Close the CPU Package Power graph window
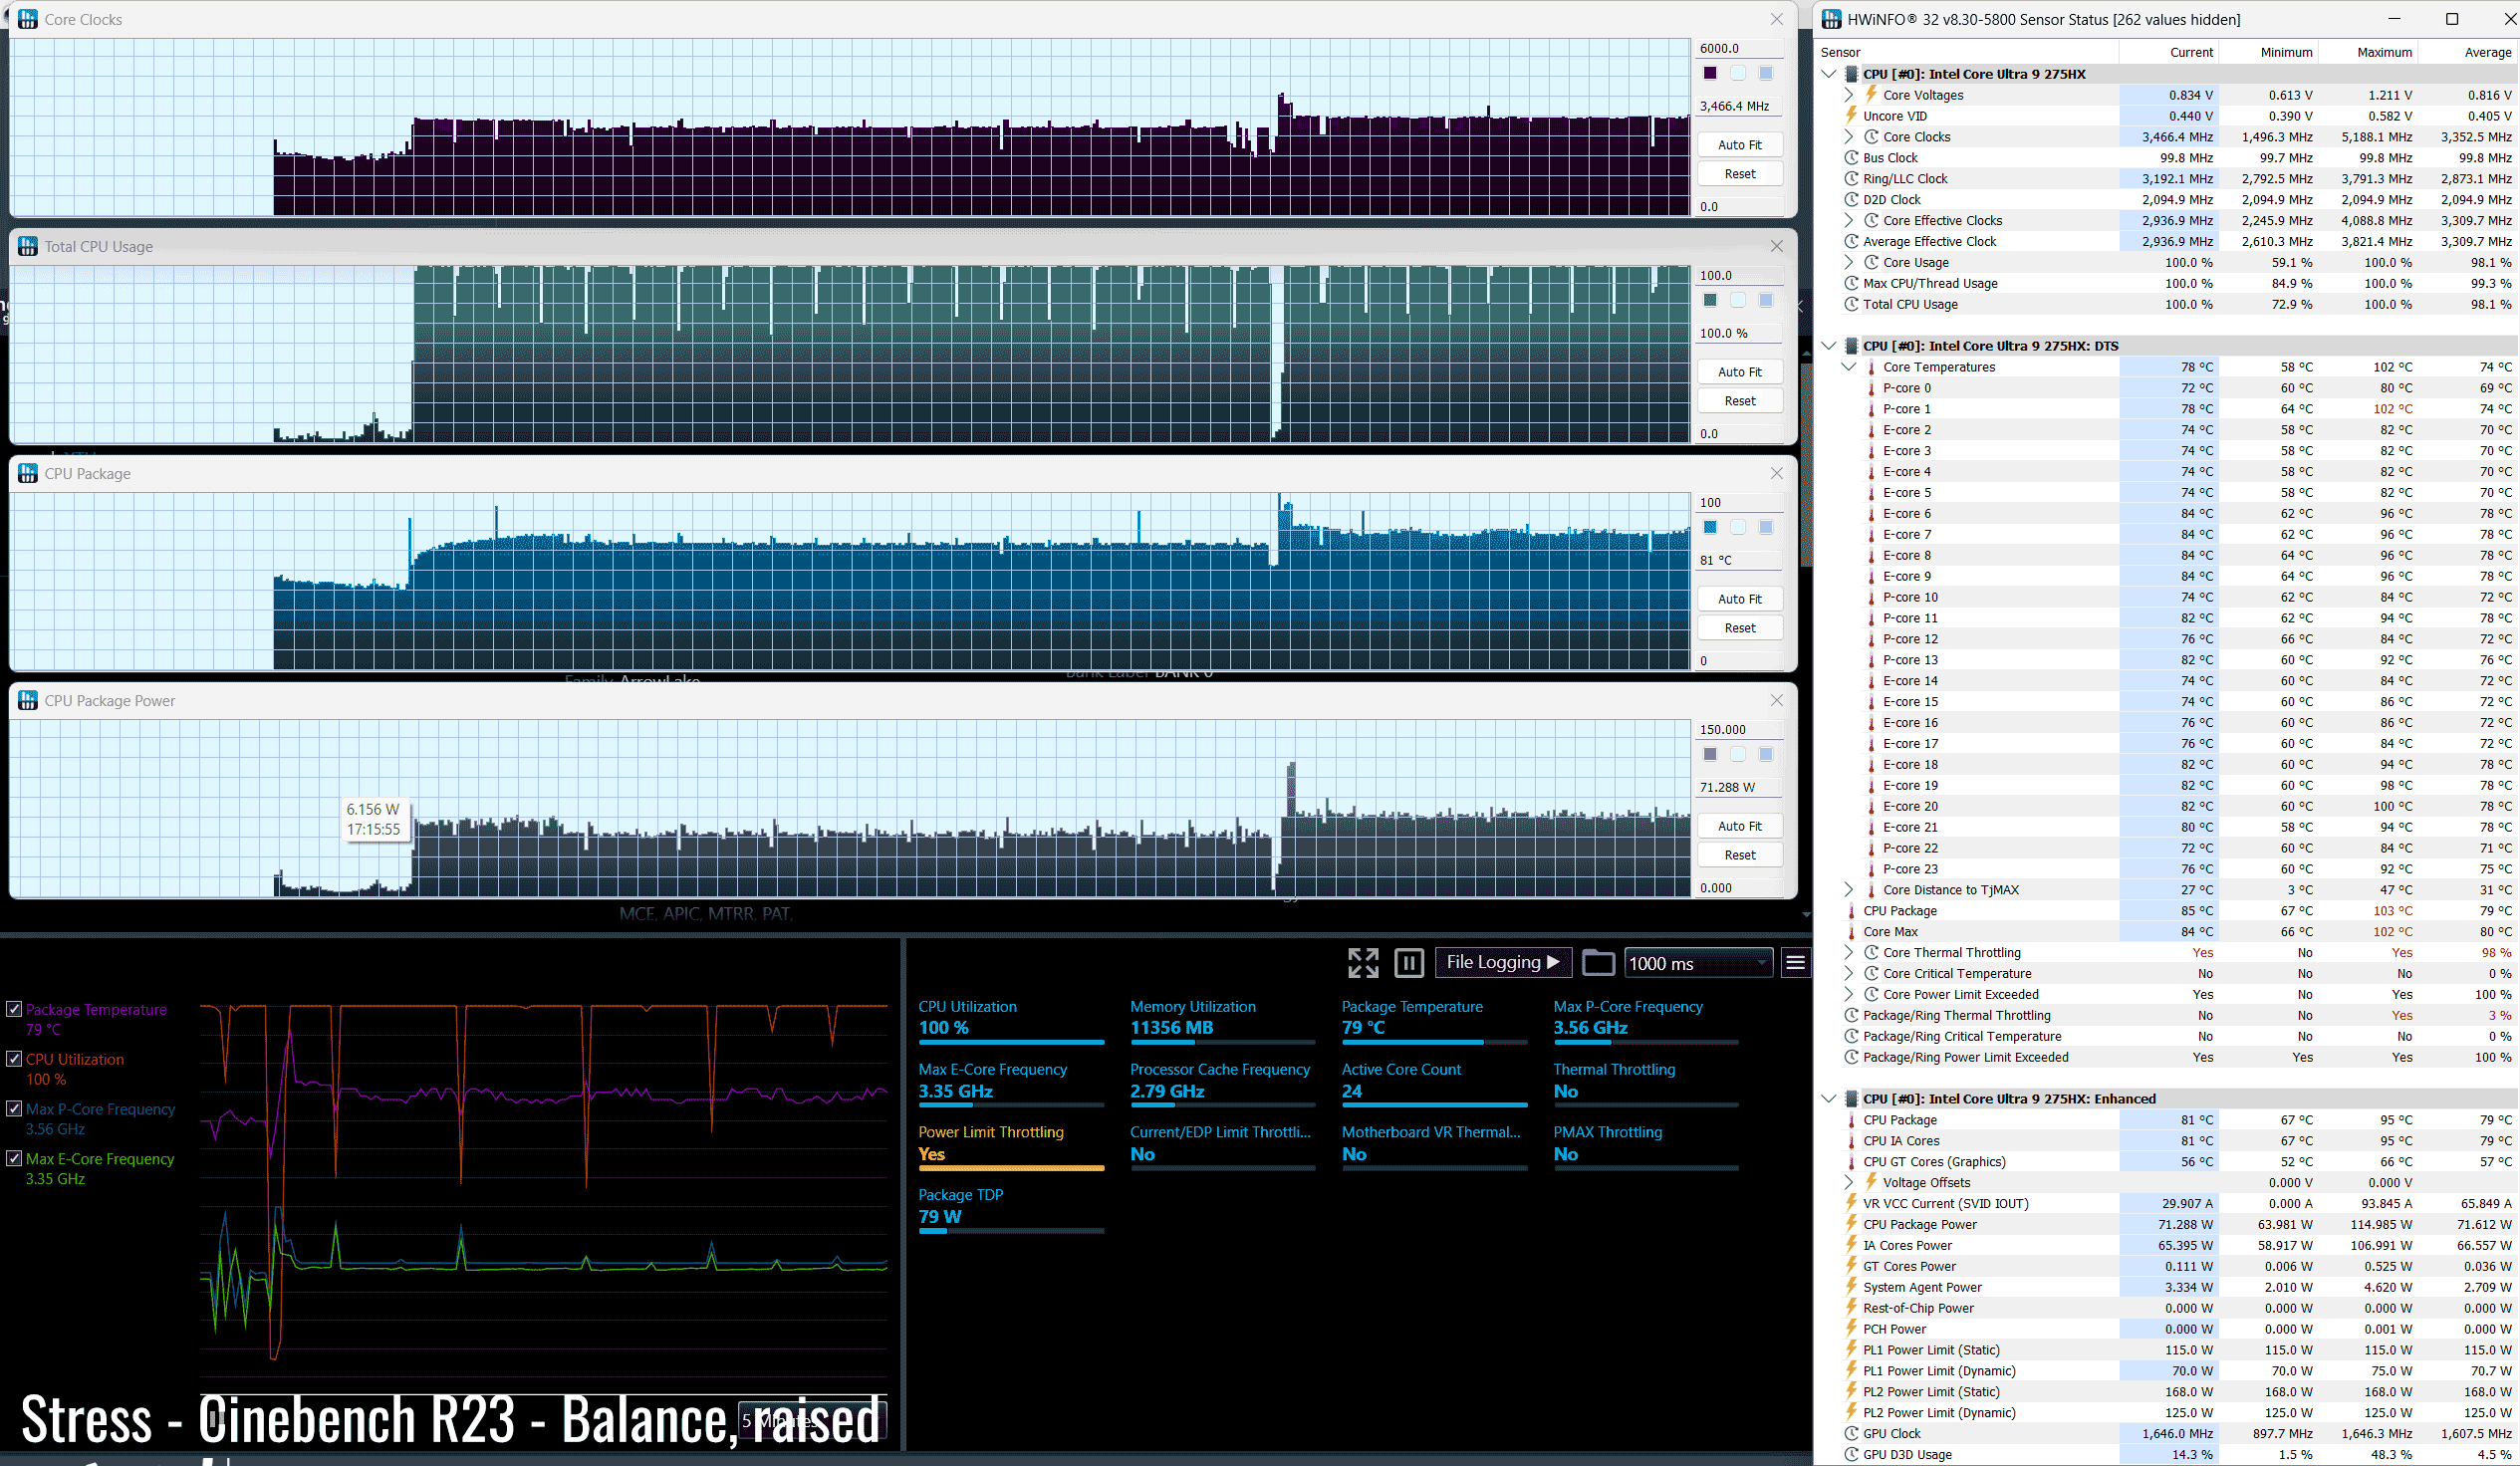This screenshot has height=1466, width=2520. tap(1776, 700)
